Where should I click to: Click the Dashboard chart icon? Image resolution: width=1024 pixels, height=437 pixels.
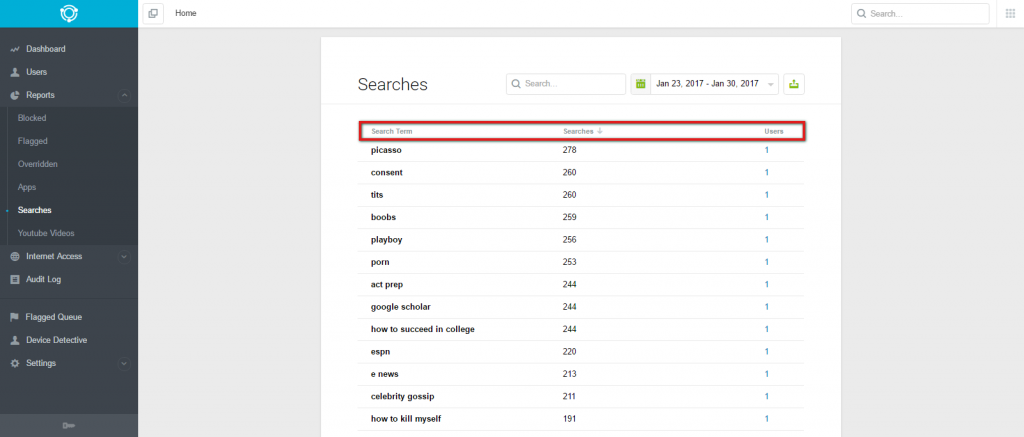[x=14, y=49]
